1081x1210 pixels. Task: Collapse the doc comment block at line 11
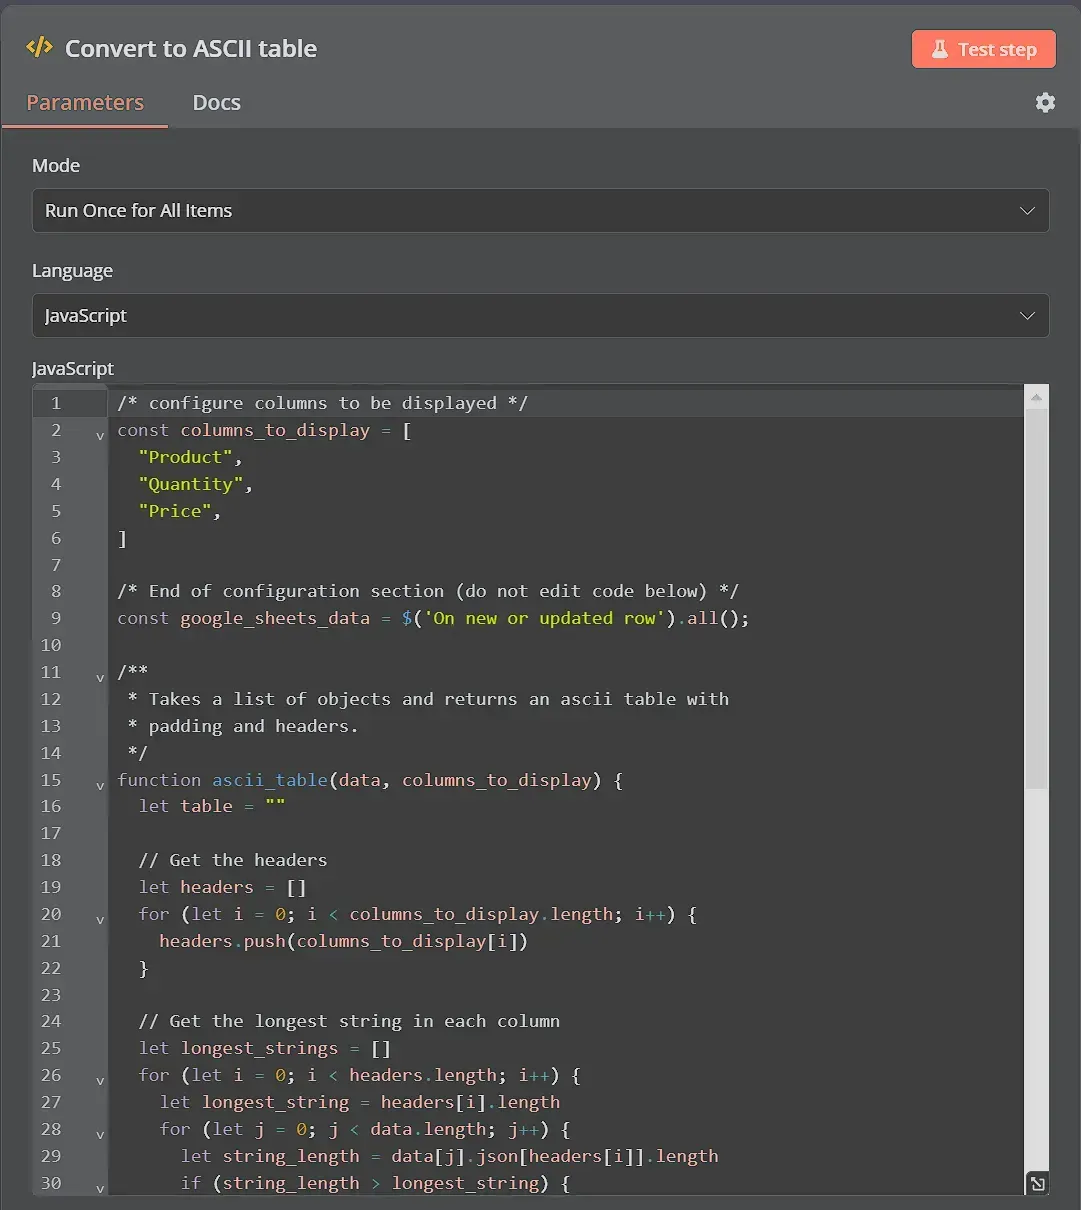[x=99, y=678]
